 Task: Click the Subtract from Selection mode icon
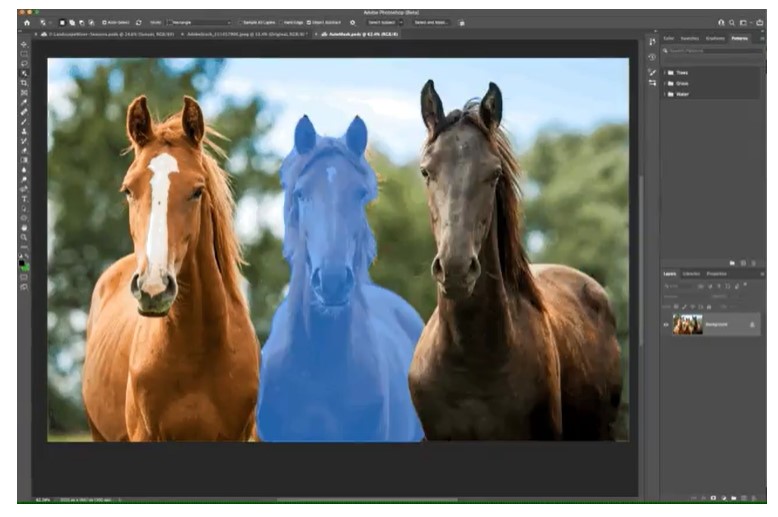click(82, 23)
